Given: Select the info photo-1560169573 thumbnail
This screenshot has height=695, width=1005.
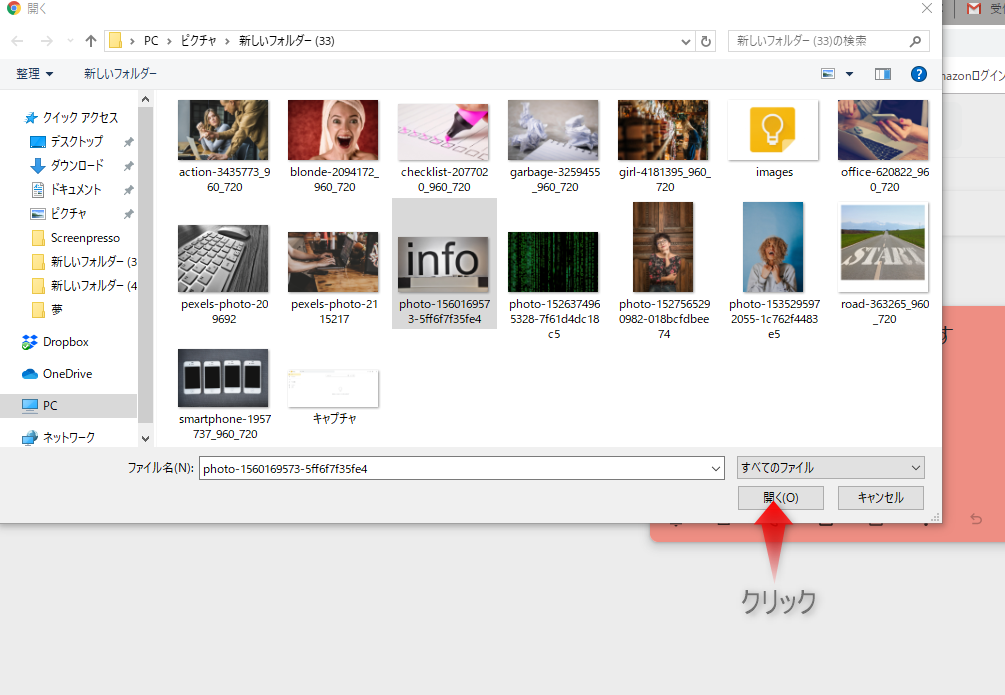Looking at the screenshot, I should point(444,264).
